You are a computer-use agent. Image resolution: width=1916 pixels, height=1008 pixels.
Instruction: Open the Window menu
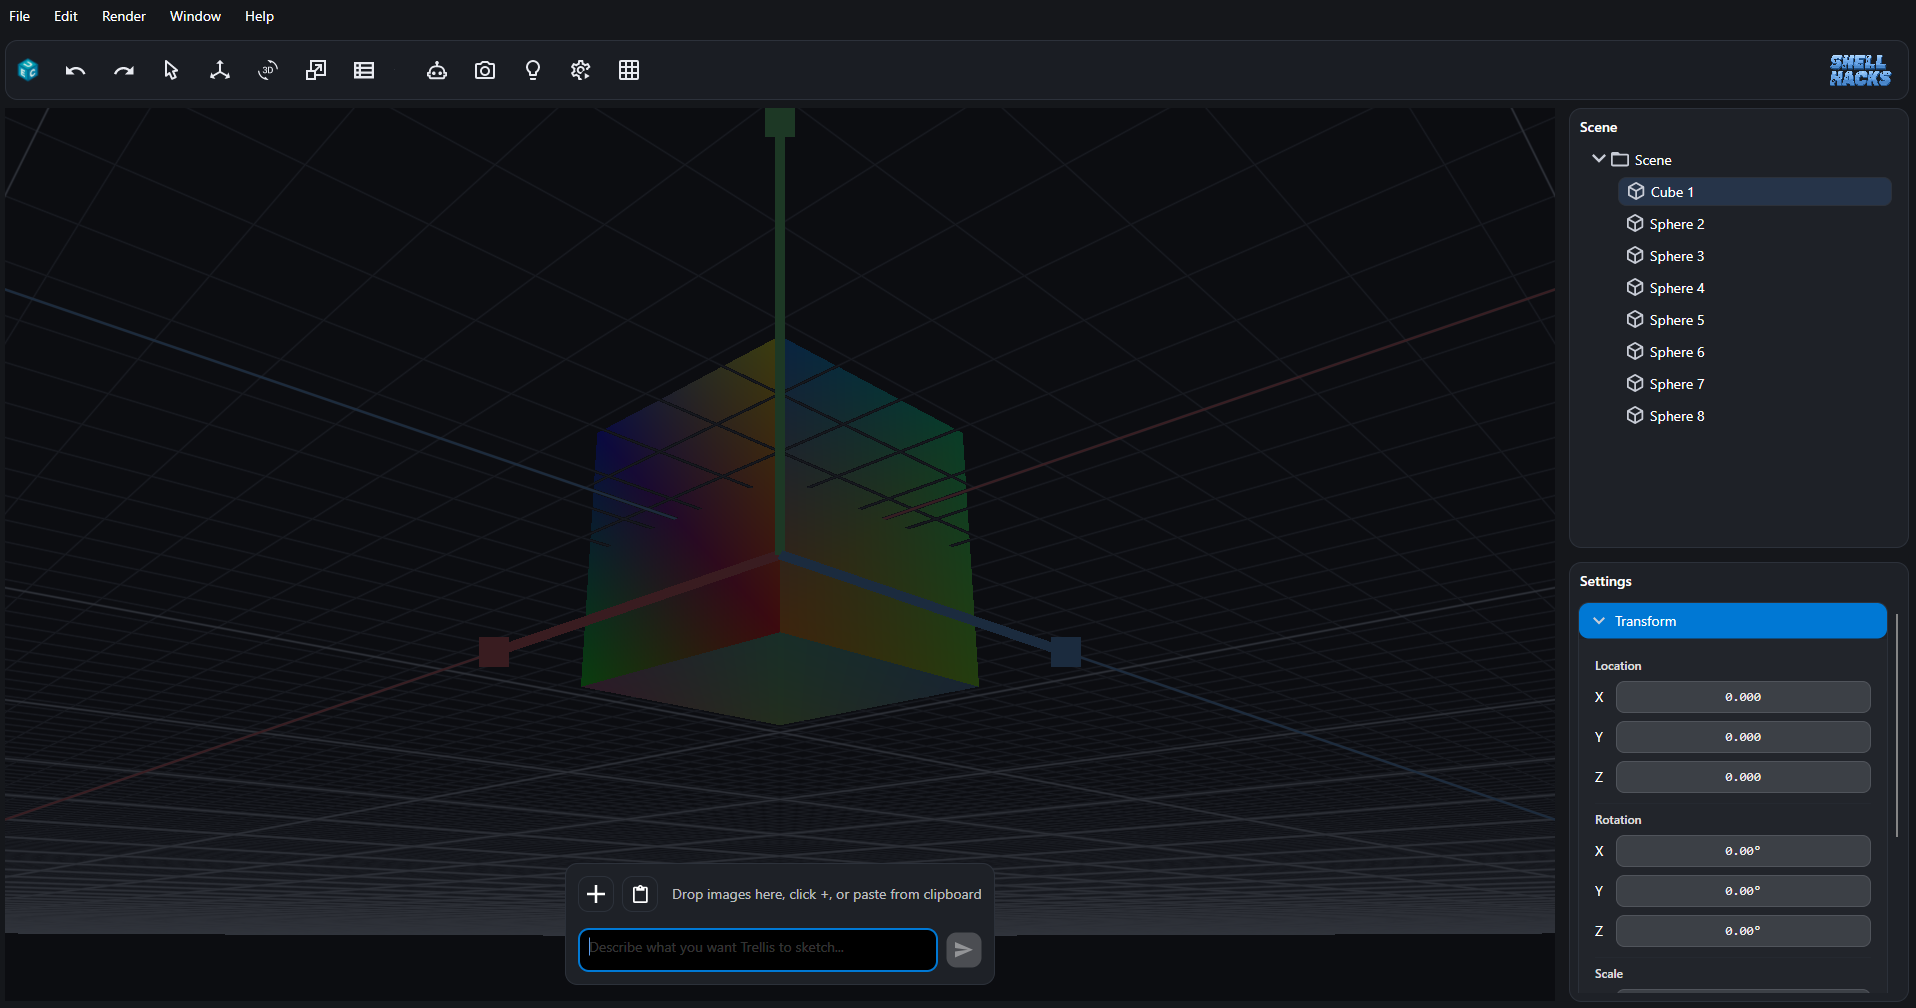(x=195, y=16)
